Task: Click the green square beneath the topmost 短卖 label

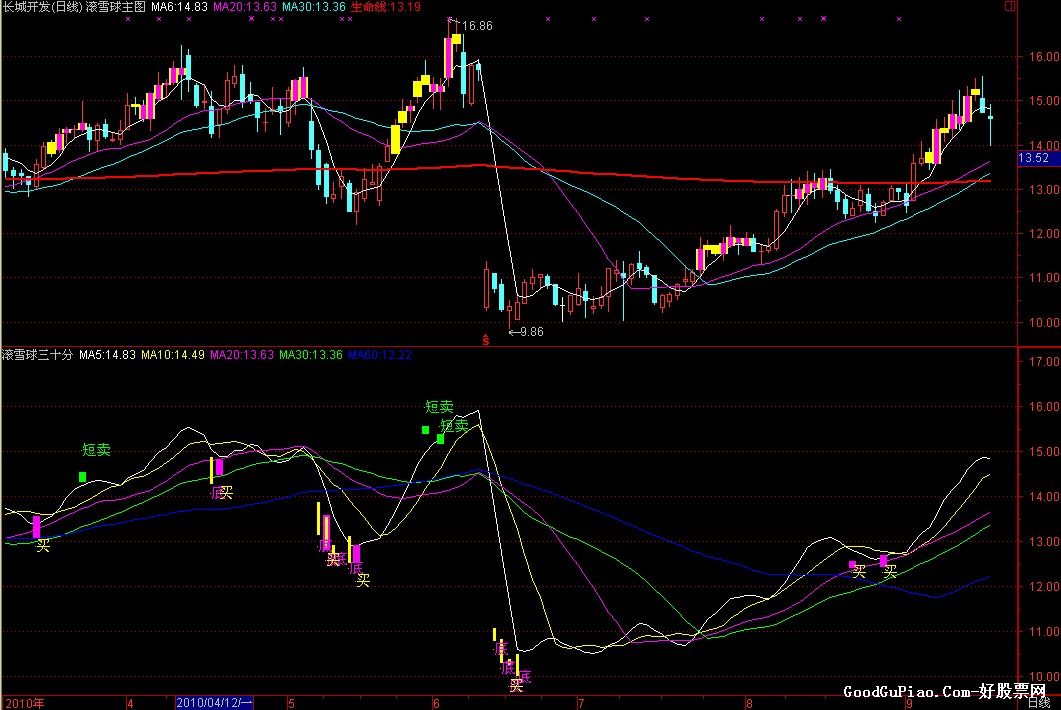Action: coord(425,430)
